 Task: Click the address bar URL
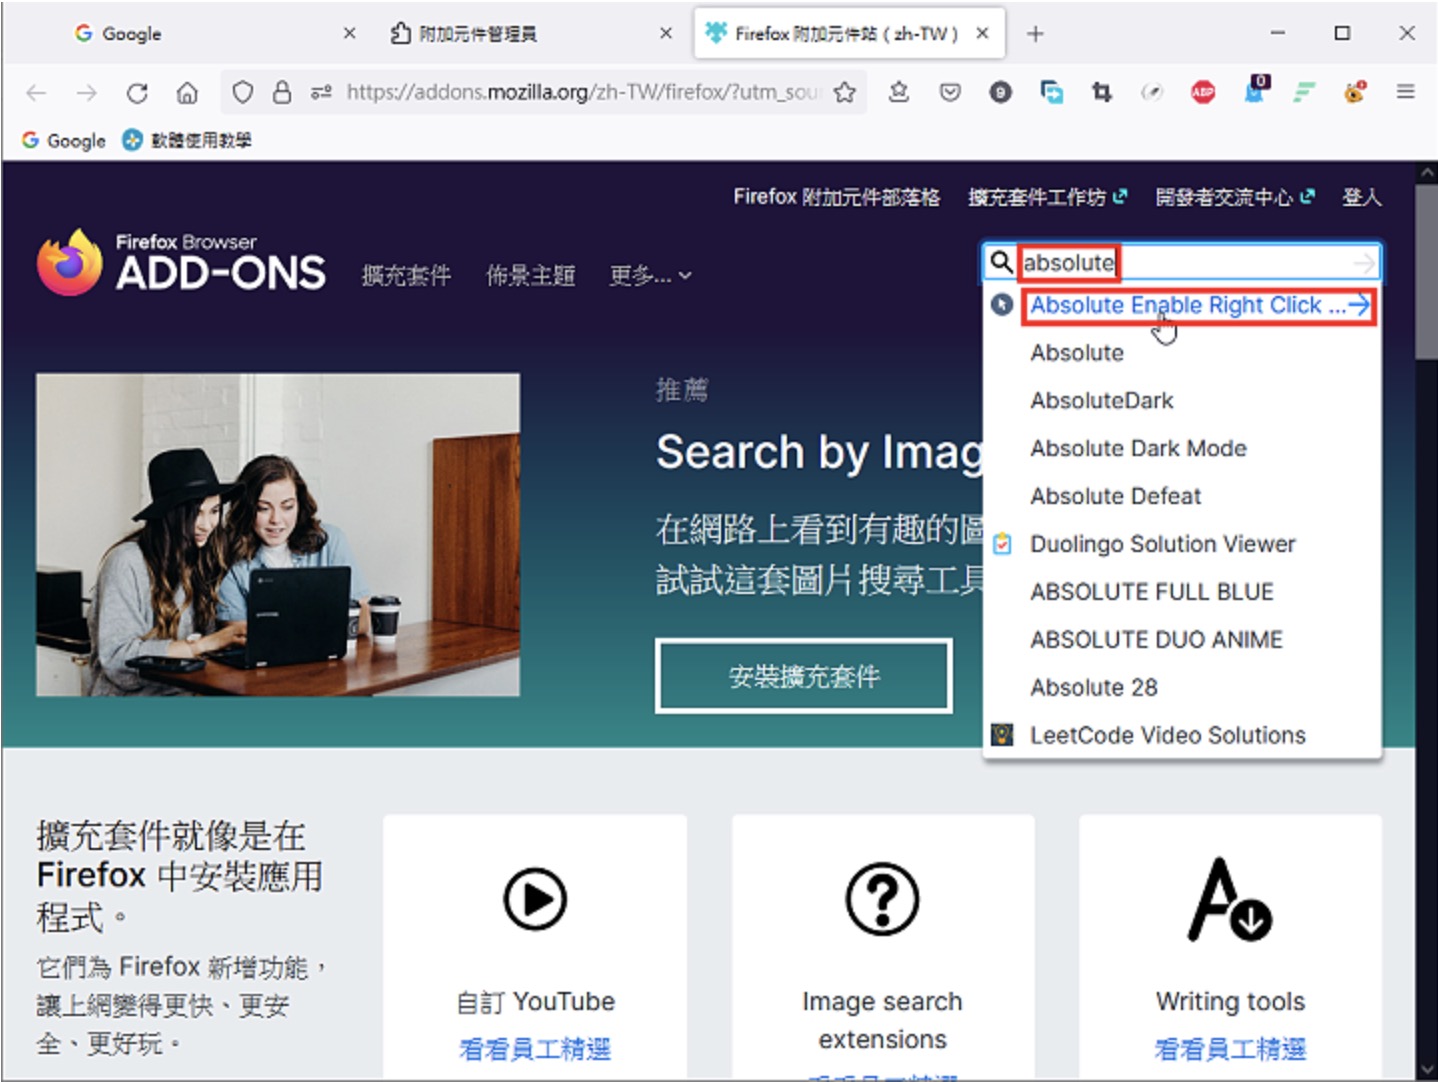point(583,93)
